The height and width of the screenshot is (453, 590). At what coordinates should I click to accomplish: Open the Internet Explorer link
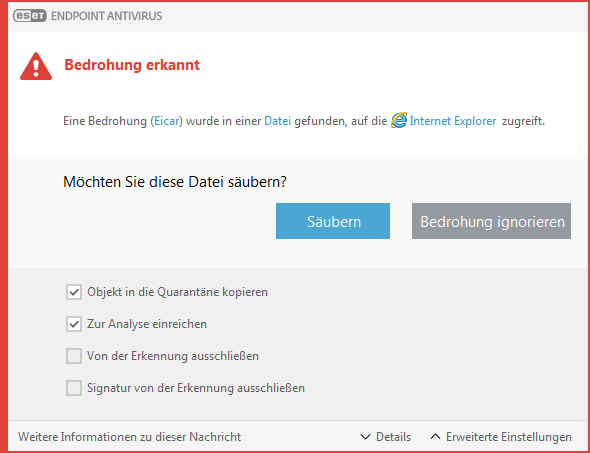point(453,122)
